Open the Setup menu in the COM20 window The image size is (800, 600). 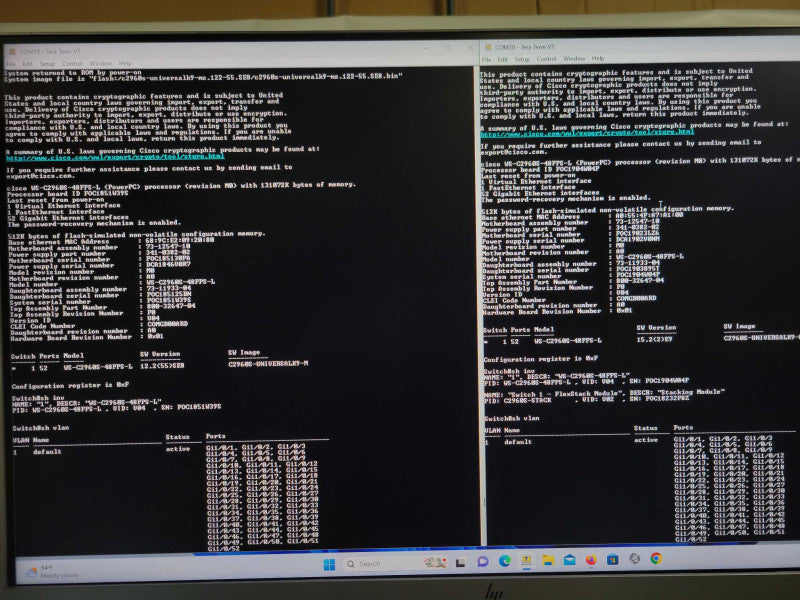[x=521, y=59]
